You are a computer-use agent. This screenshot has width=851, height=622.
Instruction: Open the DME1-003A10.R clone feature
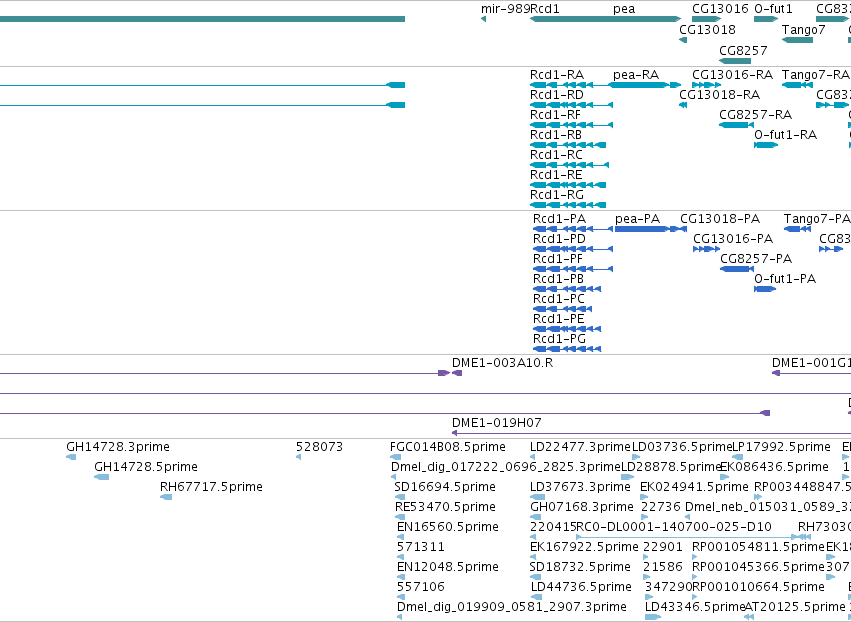click(x=457, y=373)
